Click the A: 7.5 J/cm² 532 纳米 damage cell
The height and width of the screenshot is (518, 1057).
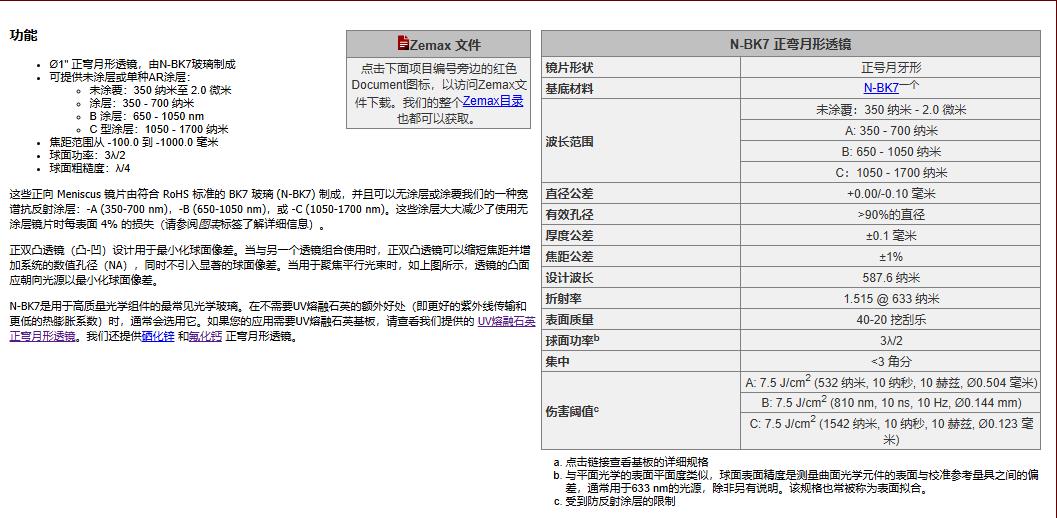pyautogui.click(x=890, y=382)
